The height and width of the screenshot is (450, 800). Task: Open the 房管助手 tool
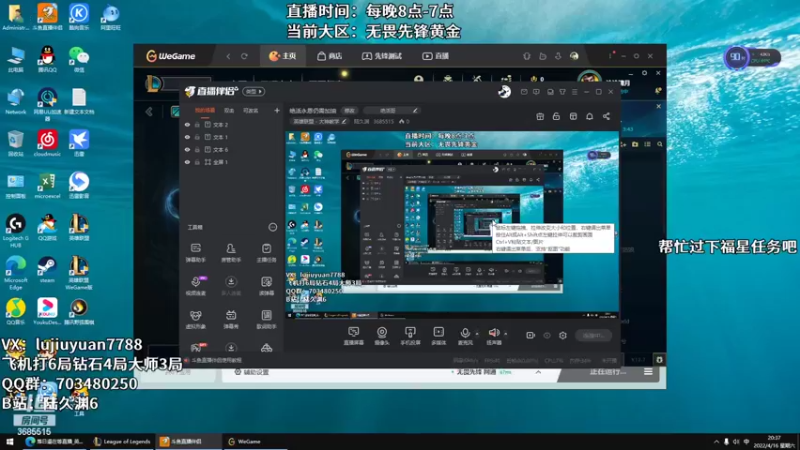click(x=231, y=253)
